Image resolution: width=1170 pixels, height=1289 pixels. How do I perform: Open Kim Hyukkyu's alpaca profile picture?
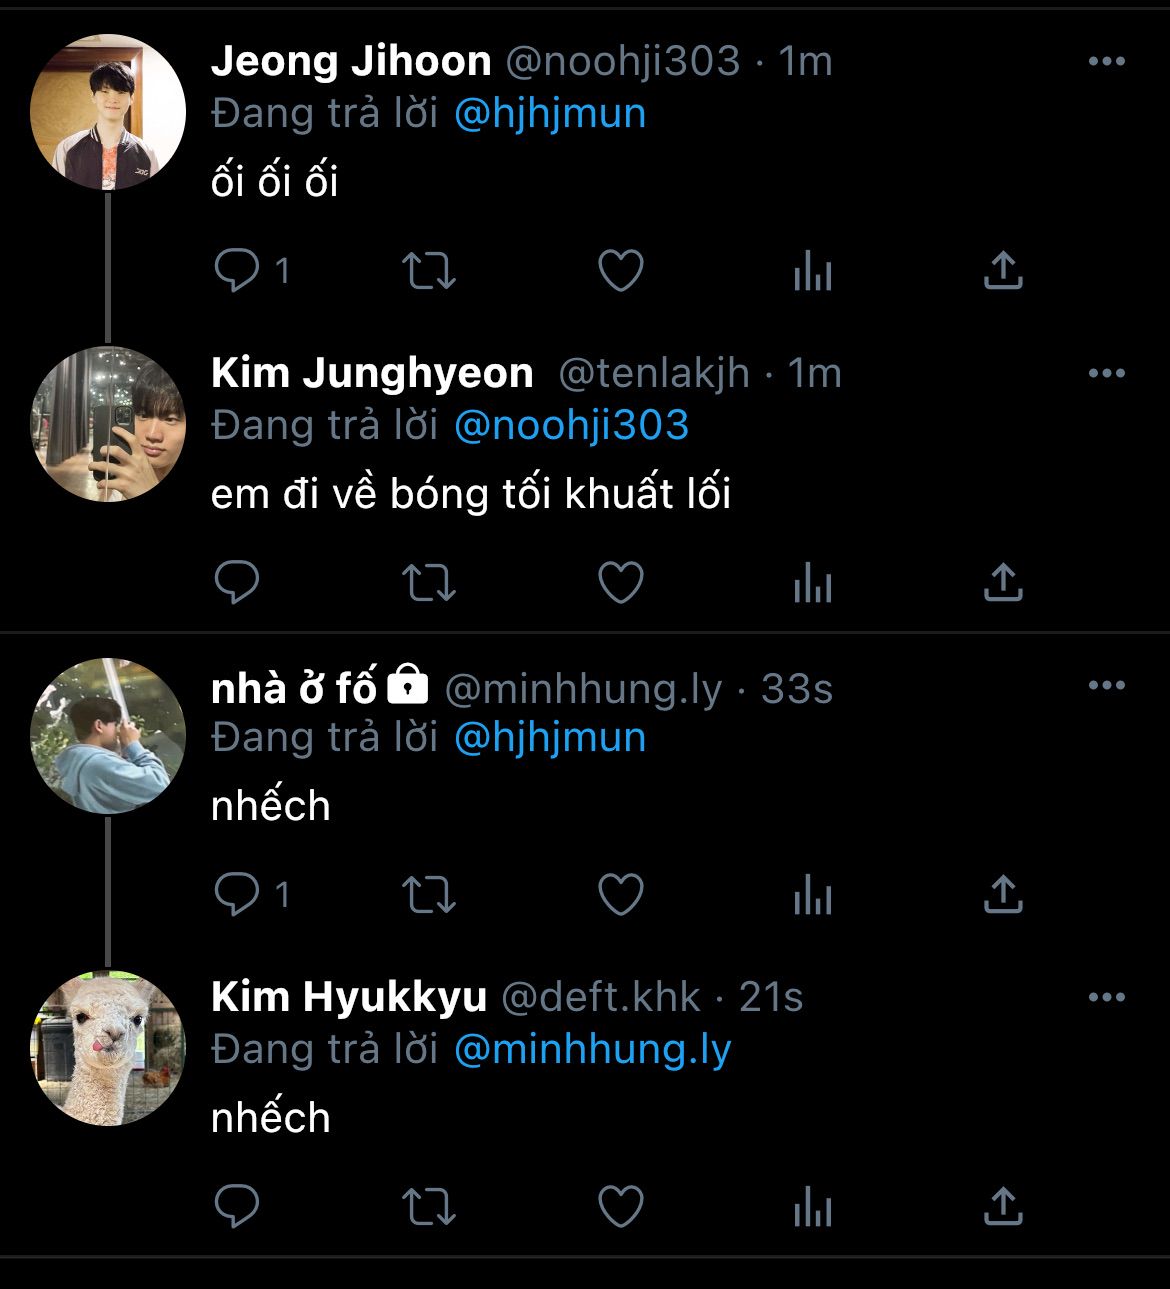point(108,1048)
